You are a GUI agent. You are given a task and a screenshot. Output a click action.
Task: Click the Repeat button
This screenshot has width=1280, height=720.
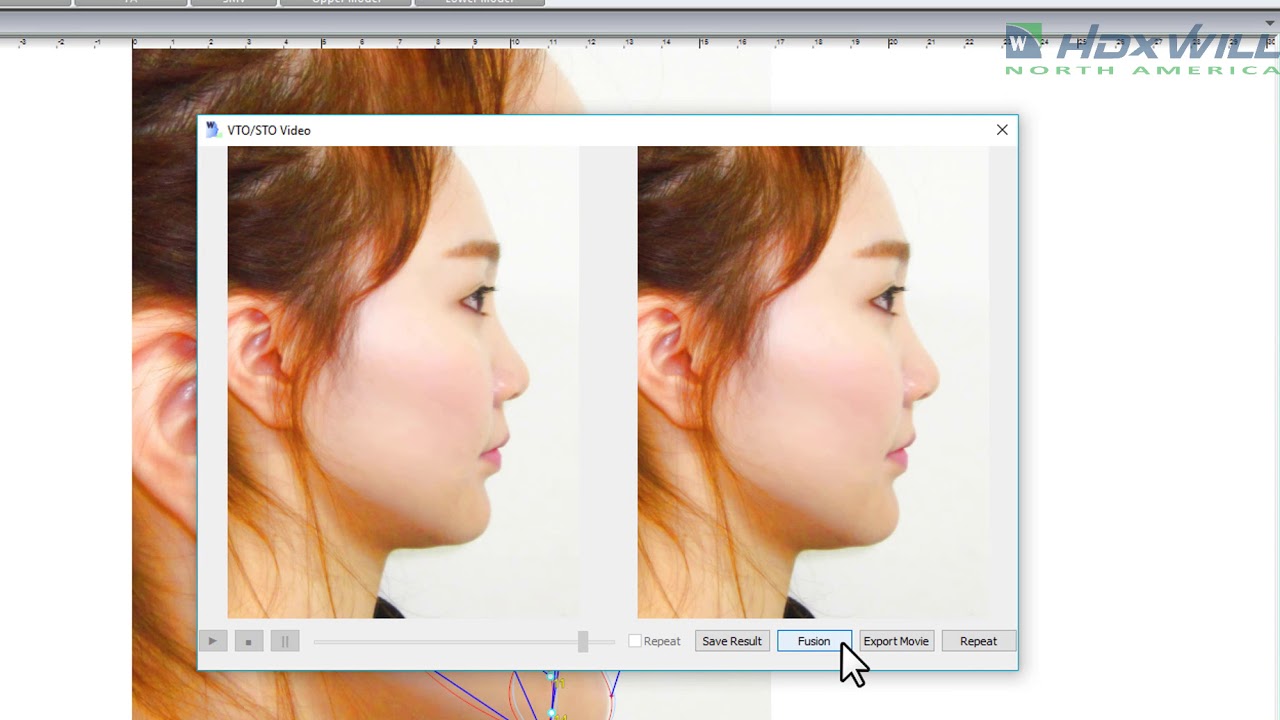click(978, 641)
